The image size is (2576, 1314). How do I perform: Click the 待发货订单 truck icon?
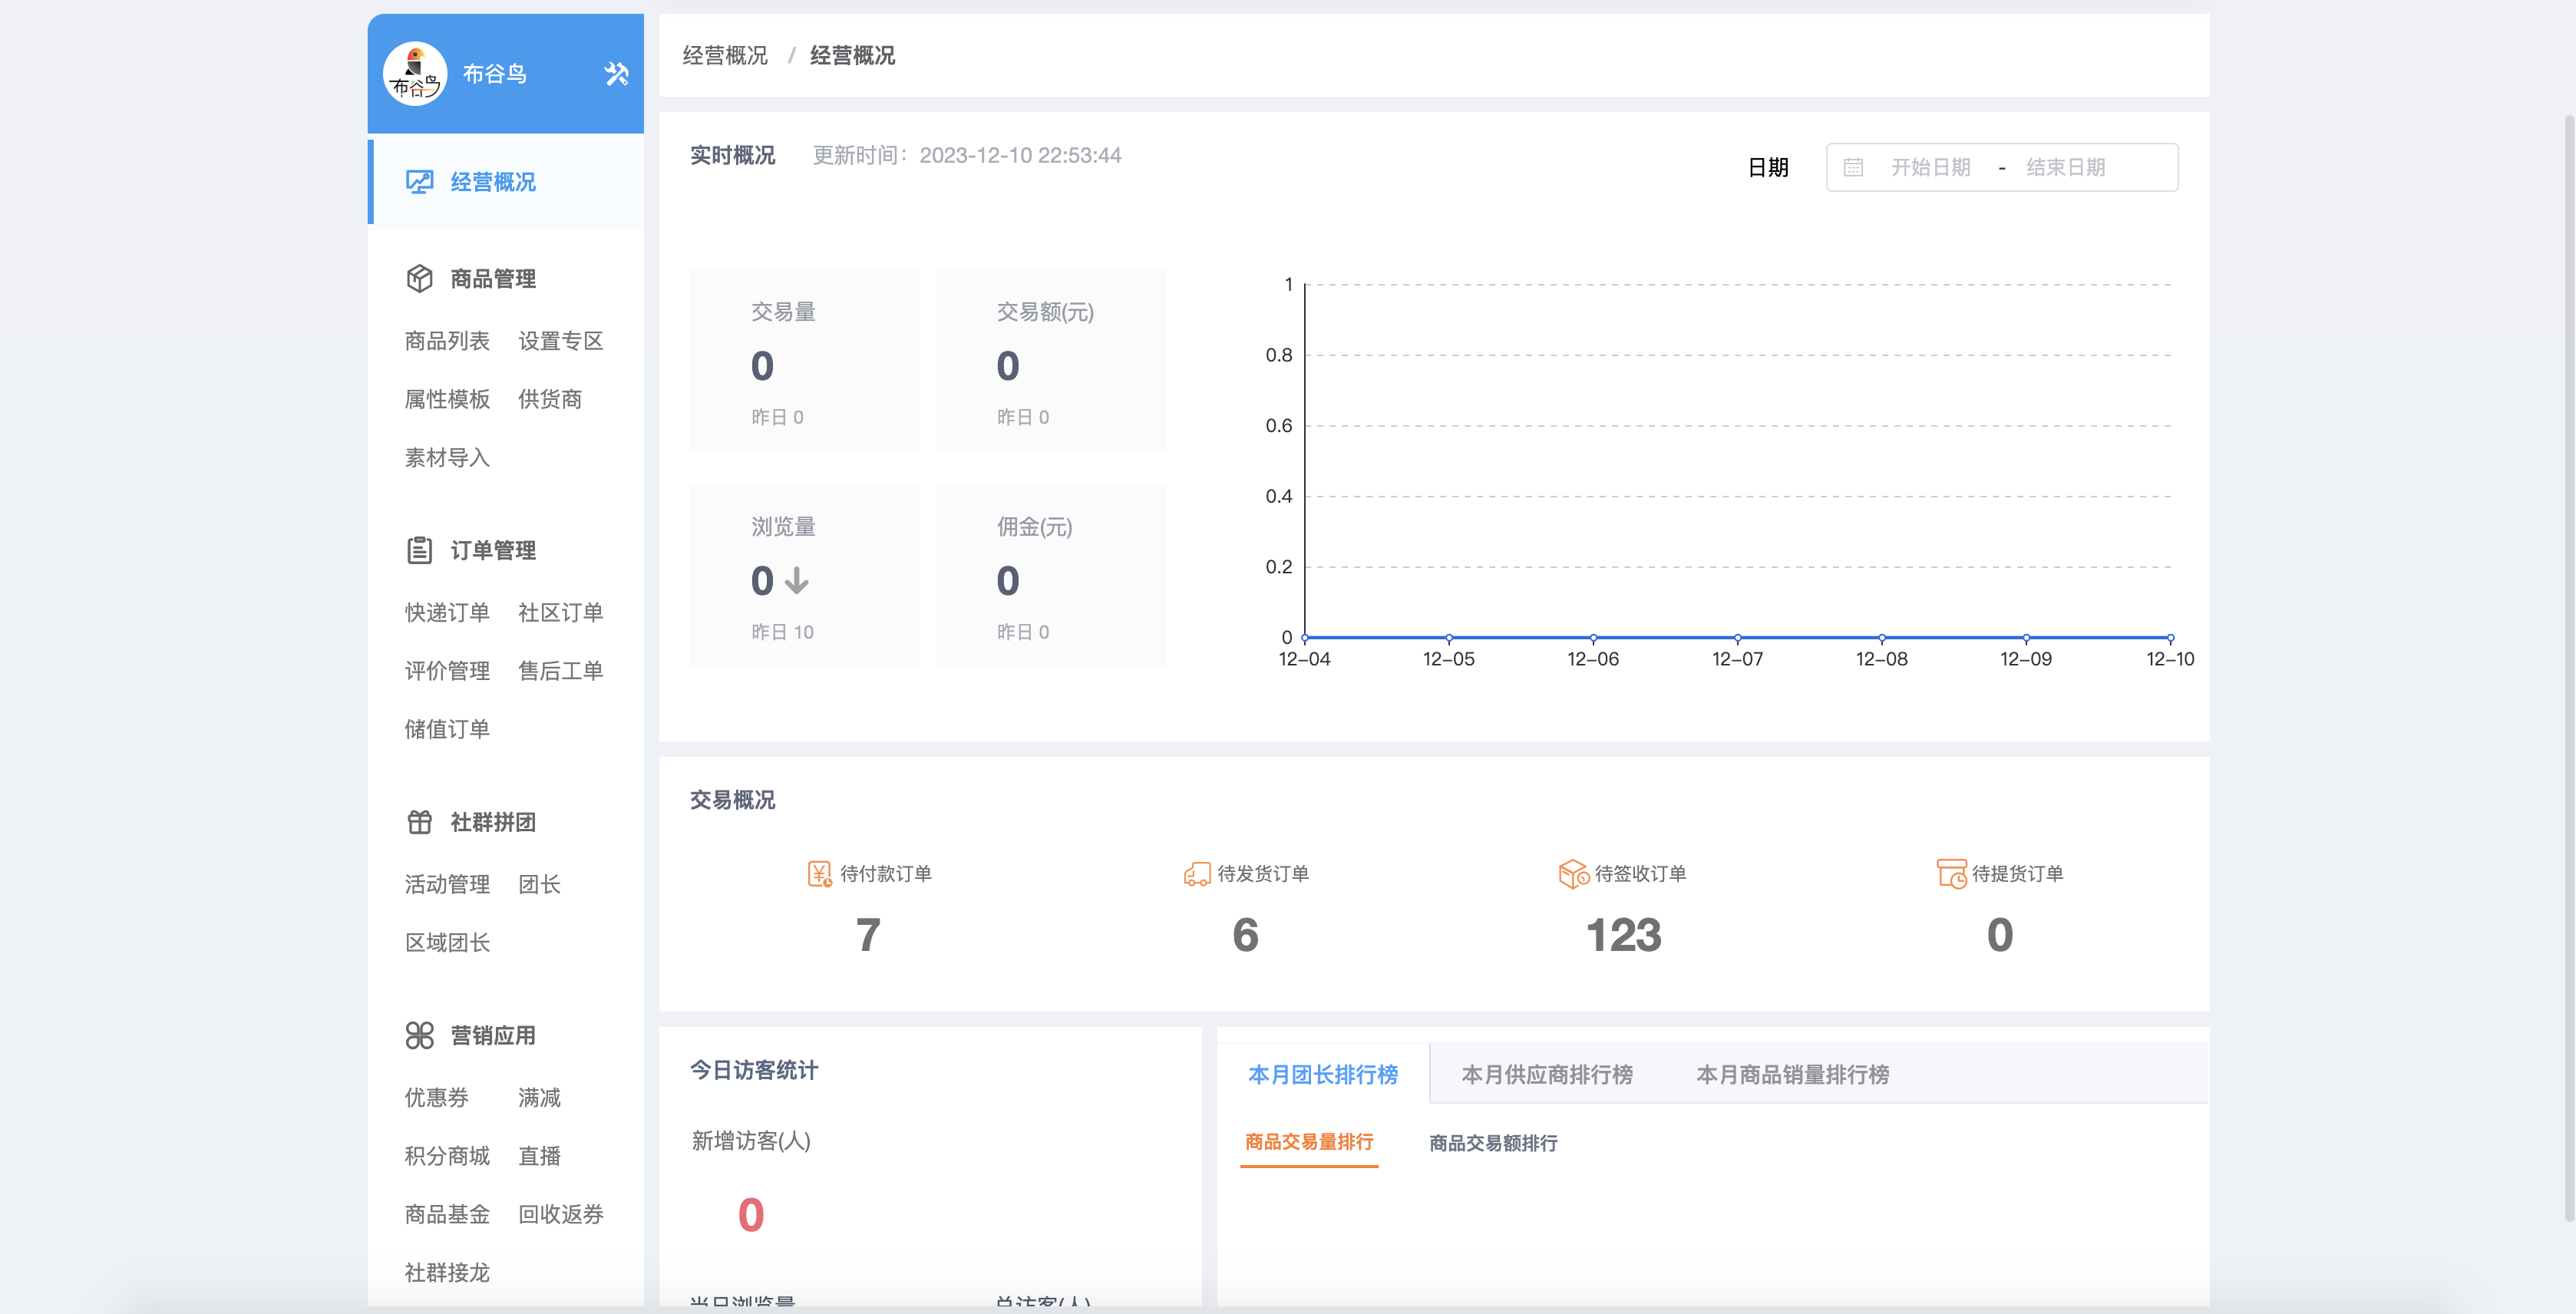pyautogui.click(x=1197, y=874)
